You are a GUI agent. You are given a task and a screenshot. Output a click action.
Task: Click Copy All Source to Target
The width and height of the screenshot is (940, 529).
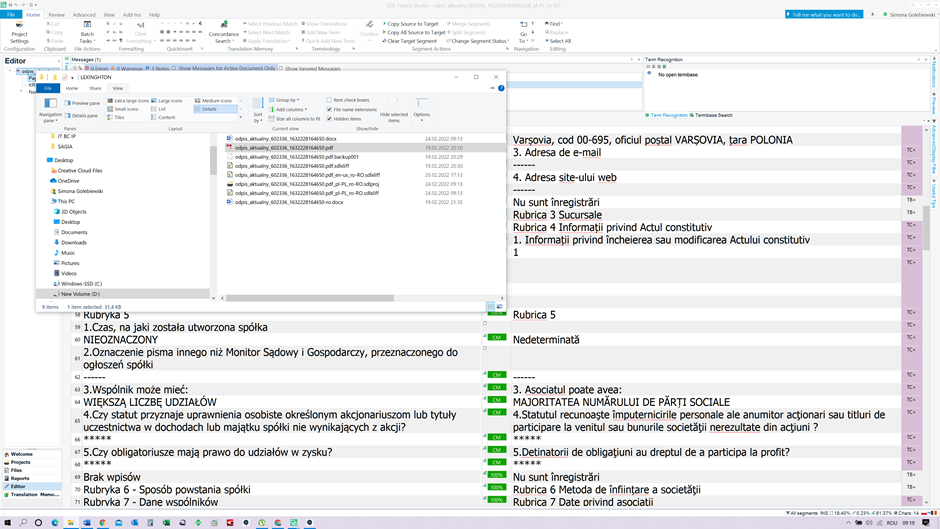[x=414, y=32]
